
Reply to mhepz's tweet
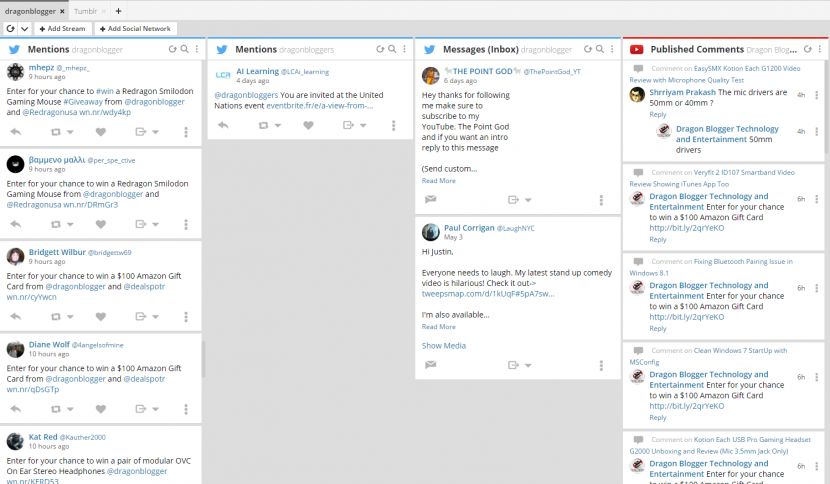pos(16,132)
